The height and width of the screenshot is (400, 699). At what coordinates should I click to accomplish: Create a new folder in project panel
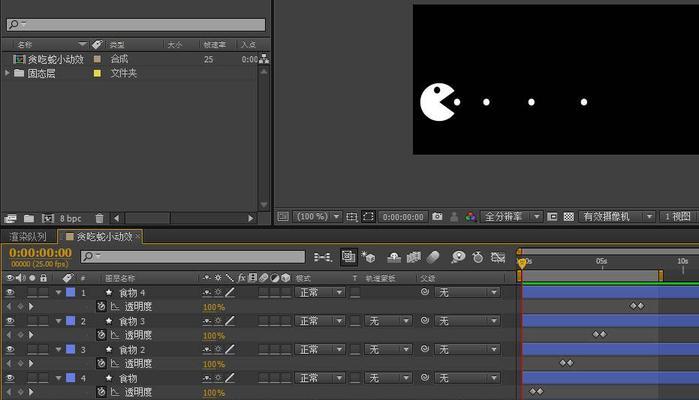point(29,219)
